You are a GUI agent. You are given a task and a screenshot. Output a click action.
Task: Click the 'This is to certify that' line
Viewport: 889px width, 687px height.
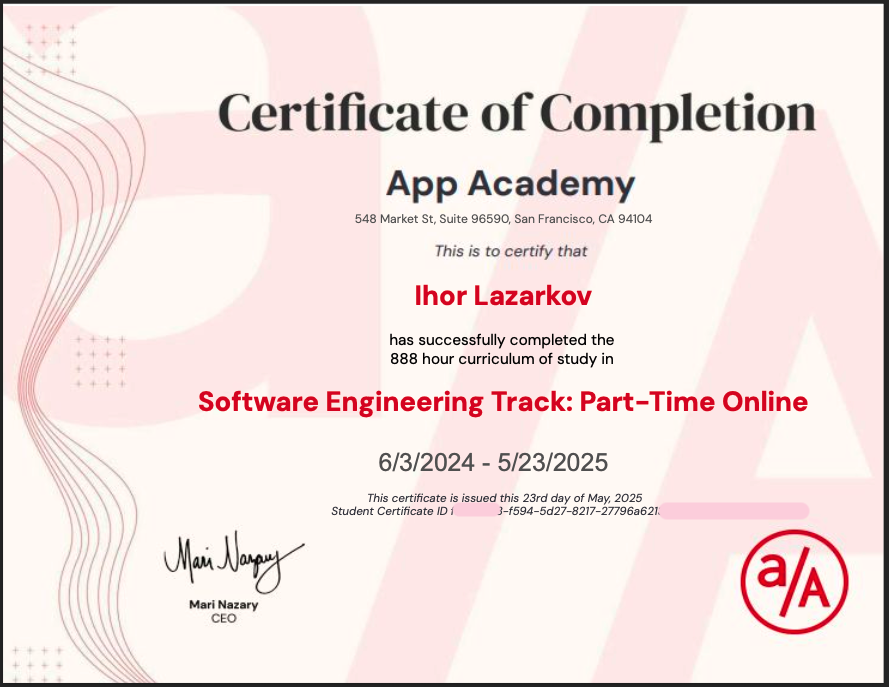510,251
